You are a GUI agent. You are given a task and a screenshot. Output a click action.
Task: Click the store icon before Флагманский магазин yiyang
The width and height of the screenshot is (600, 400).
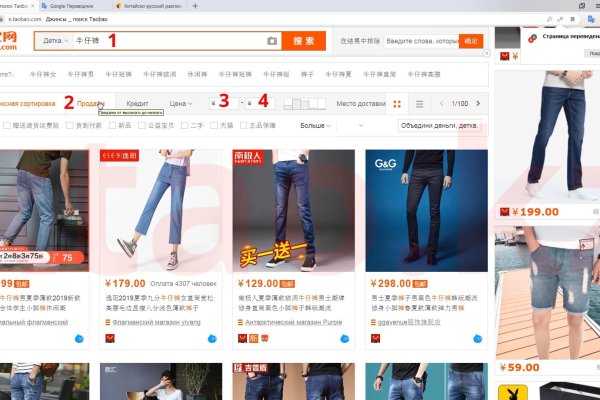pyautogui.click(x=106, y=323)
